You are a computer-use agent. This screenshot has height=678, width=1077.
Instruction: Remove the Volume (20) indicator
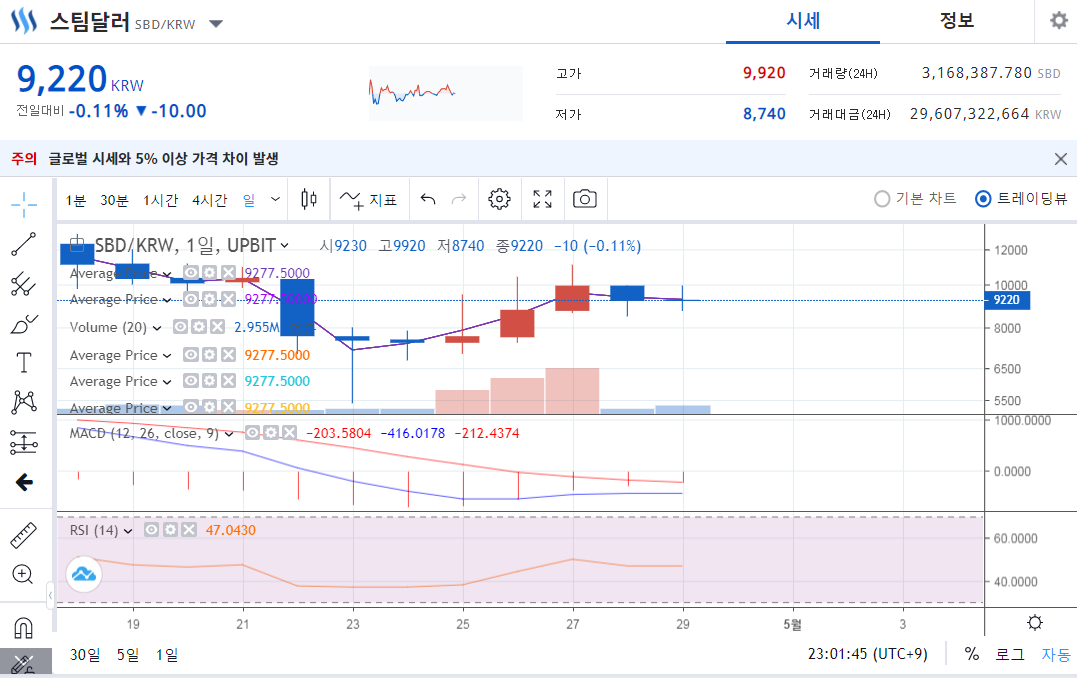pos(217,327)
